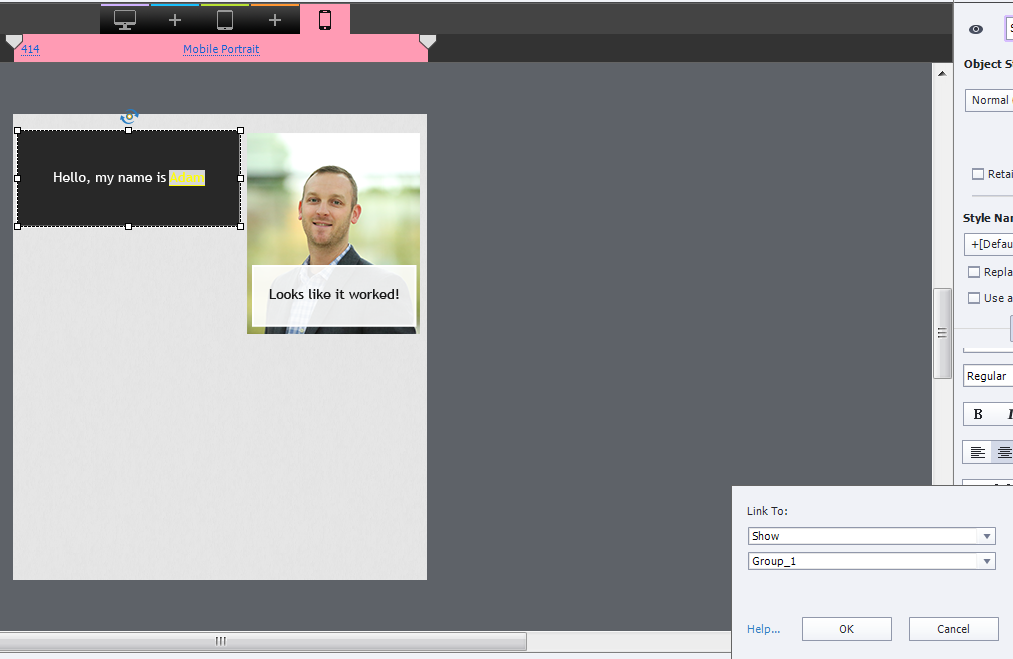The image size is (1013, 659).
Task: Add breakpoint between desktop and tablet
Action: (175, 20)
